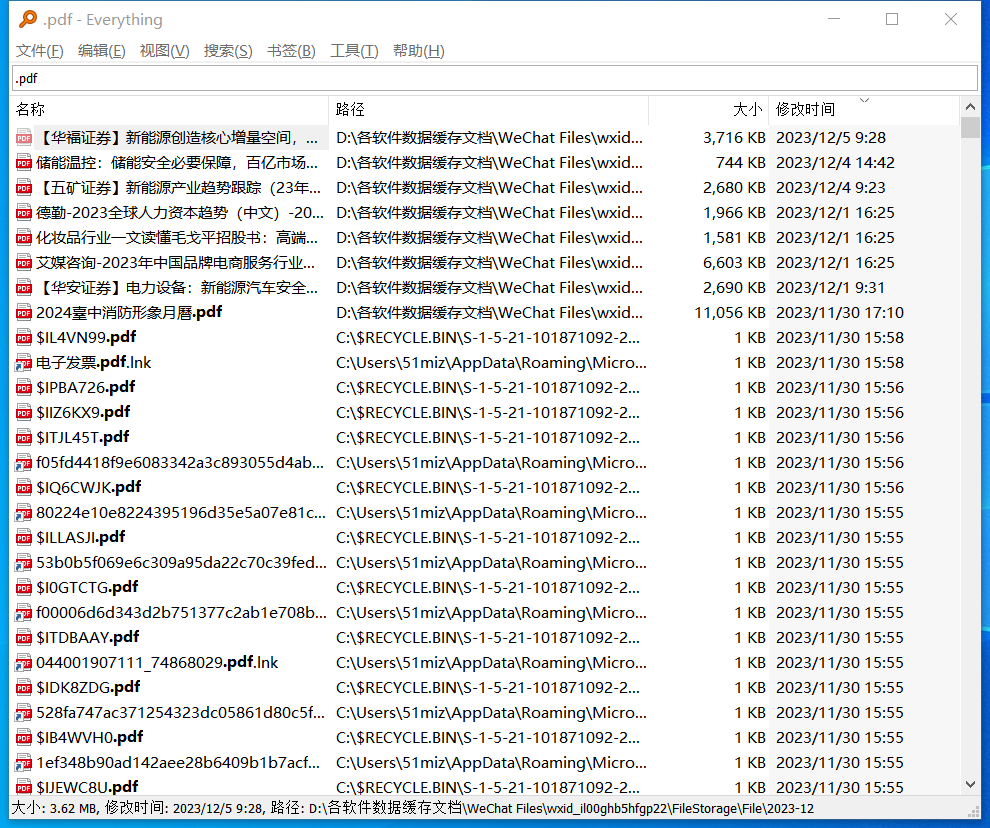This screenshot has height=828, width=990.
Task: Click PDF icon of 化妆品行业 file
Action: [x=24, y=238]
